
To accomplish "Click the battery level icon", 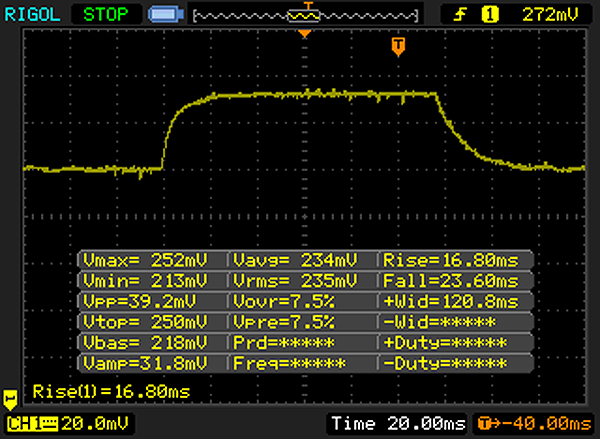I will point(166,15).
